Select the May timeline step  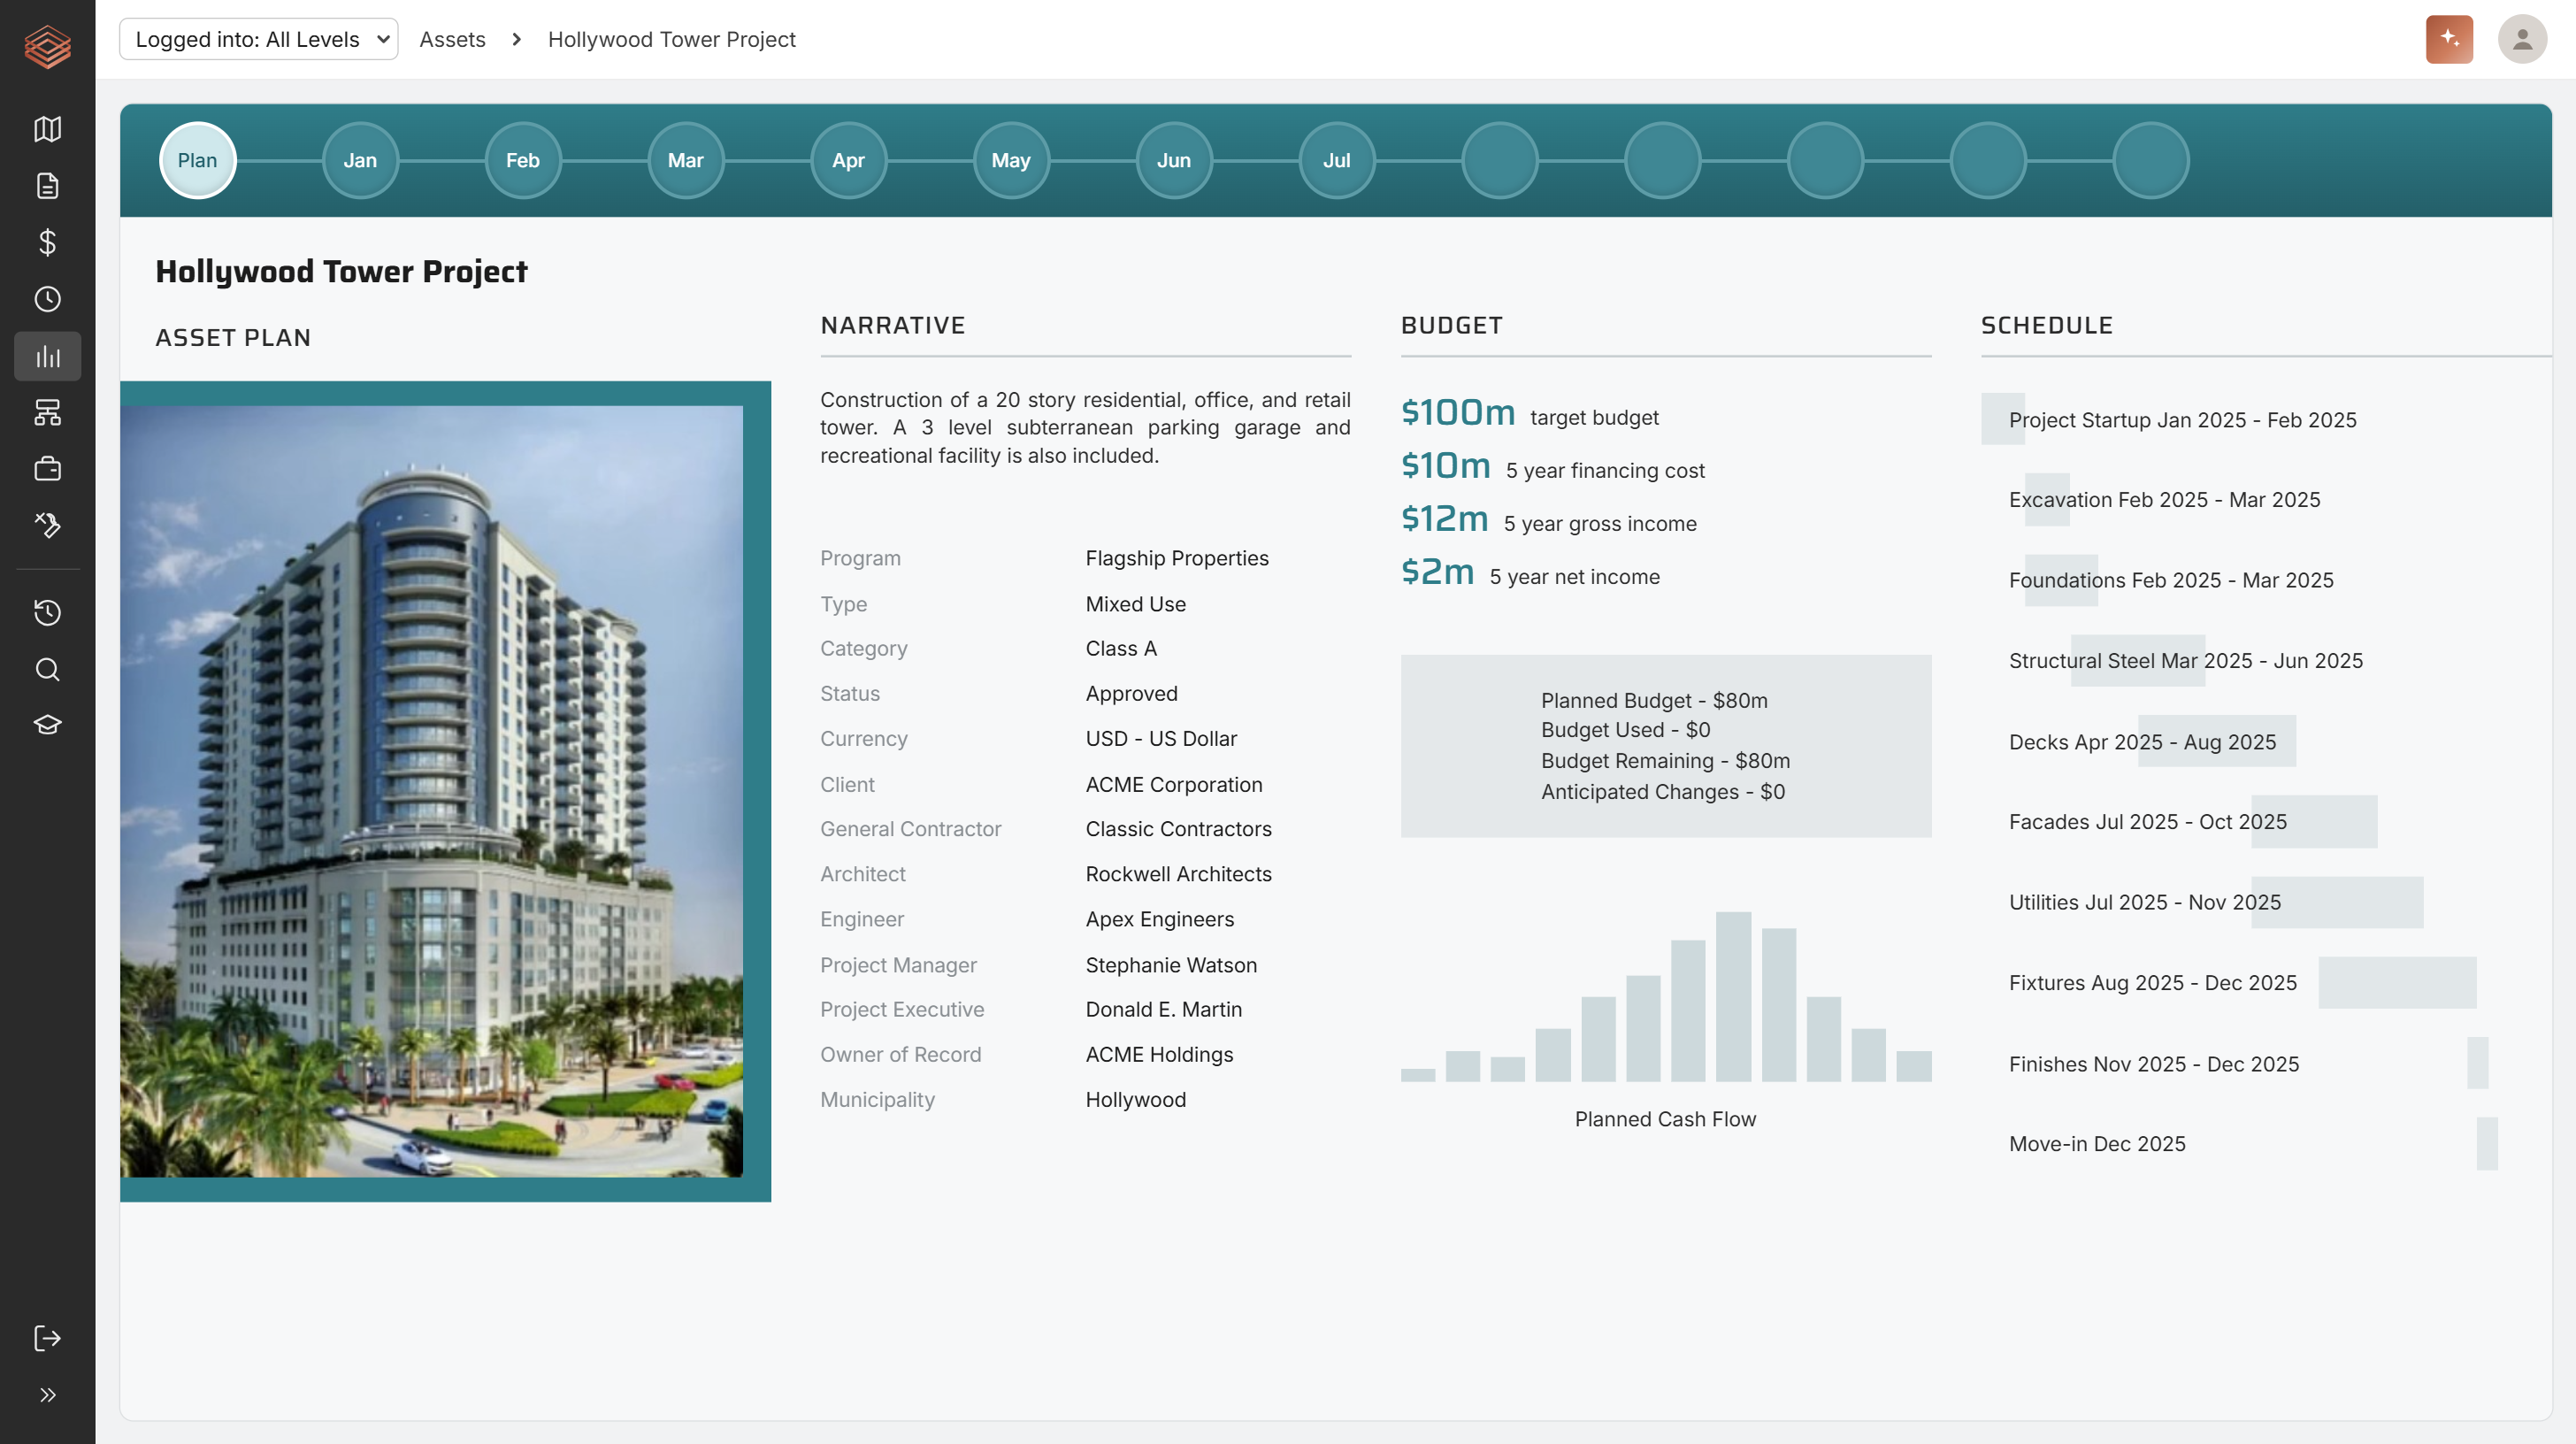point(1011,160)
